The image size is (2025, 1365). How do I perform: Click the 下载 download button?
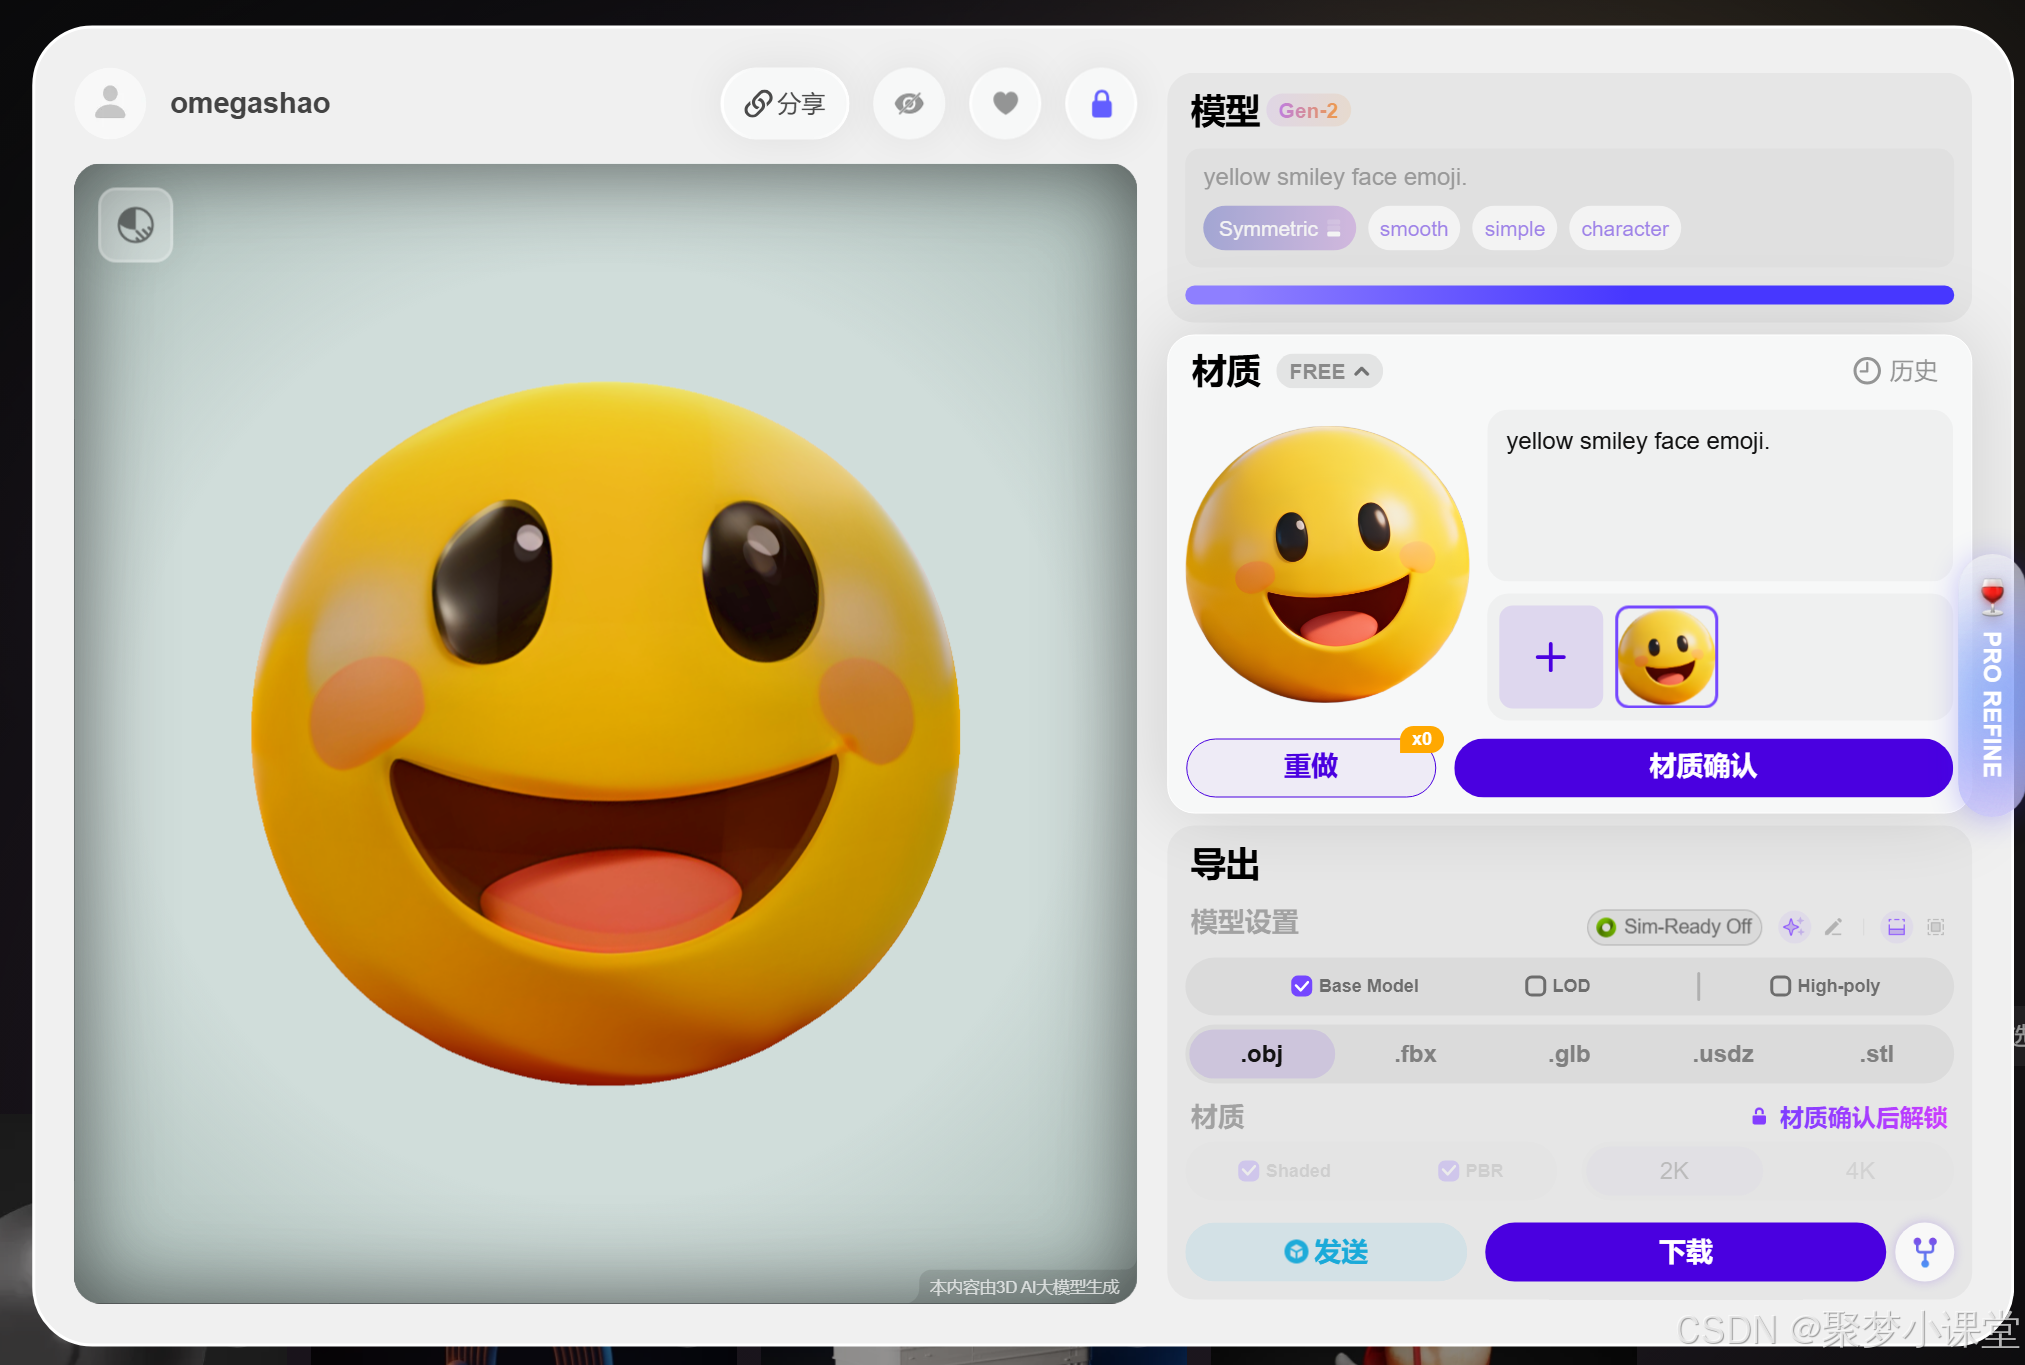click(1685, 1251)
